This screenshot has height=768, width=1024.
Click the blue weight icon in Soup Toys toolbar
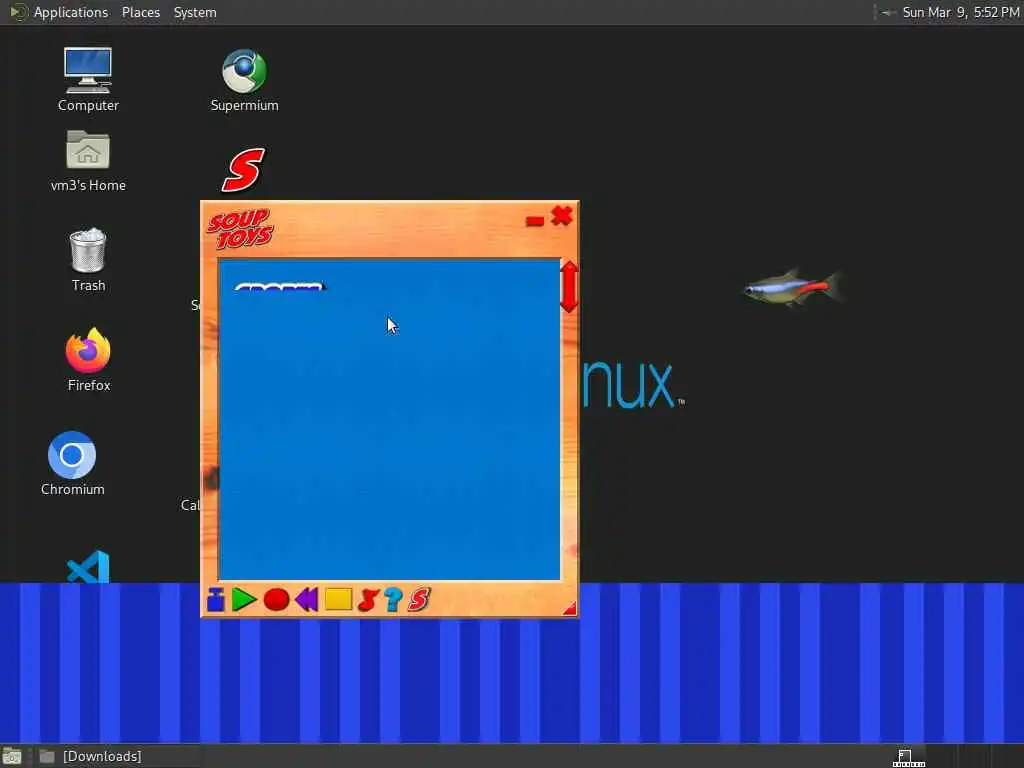pos(216,600)
